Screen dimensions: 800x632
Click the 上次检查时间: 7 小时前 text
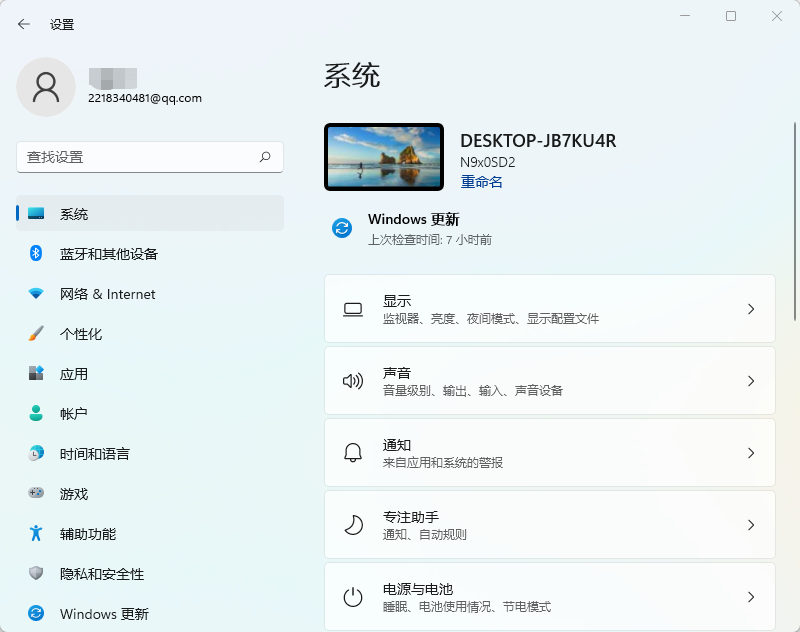[x=430, y=240]
